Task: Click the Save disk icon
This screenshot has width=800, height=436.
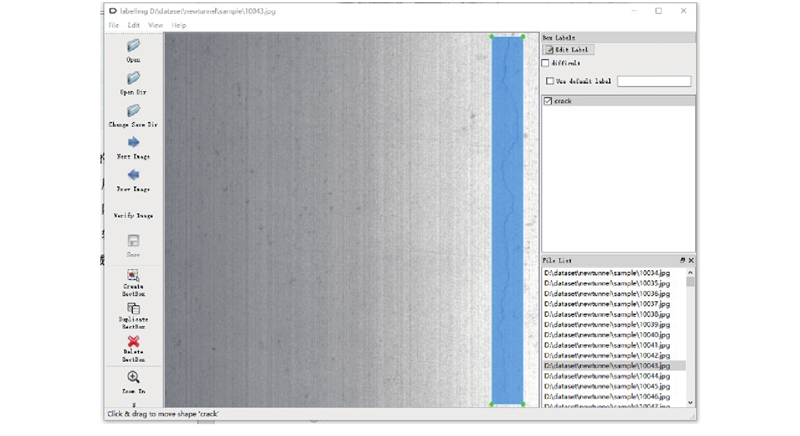Action: pyautogui.click(x=133, y=241)
